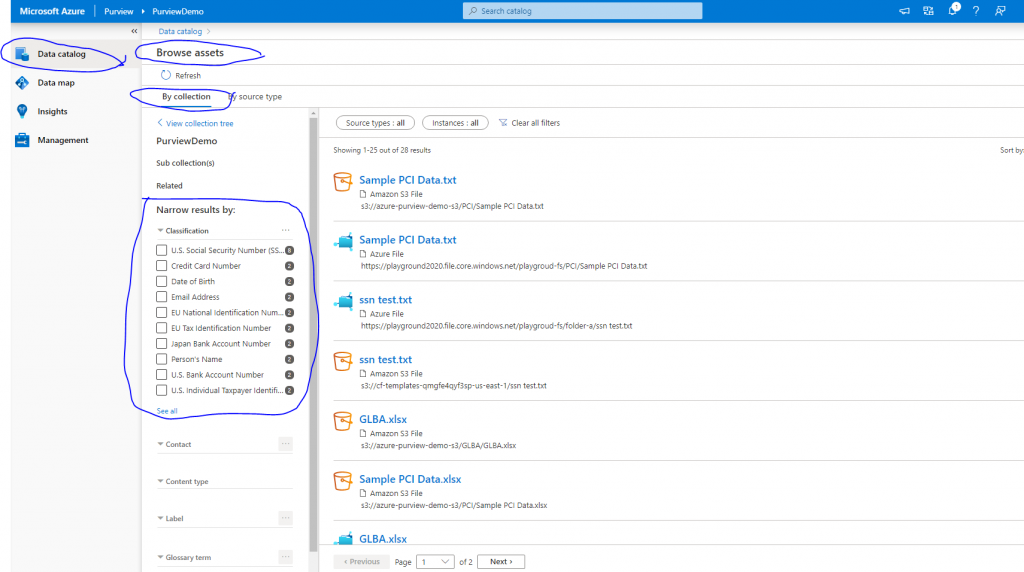The image size is (1024, 572).
Task: Collapse the left navigation sidebar
Action: point(134,31)
